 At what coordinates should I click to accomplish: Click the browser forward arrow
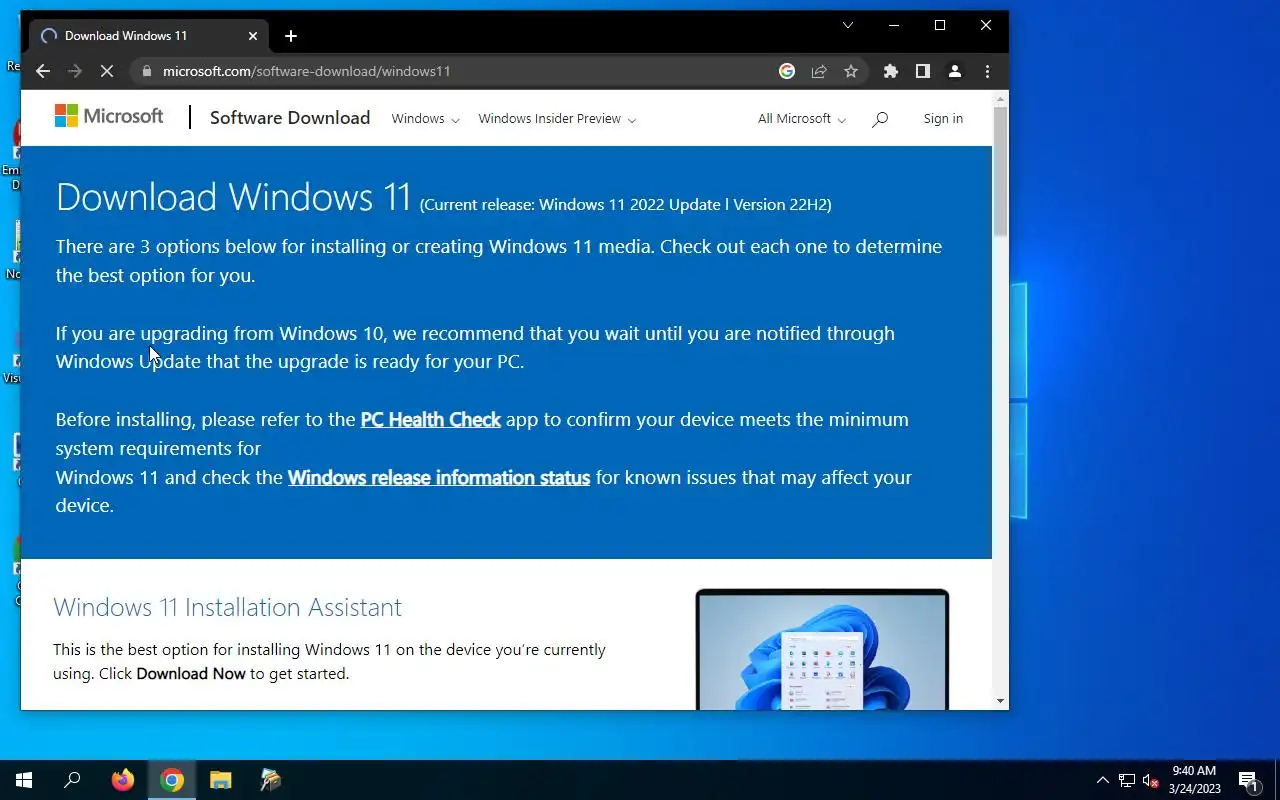[74, 71]
